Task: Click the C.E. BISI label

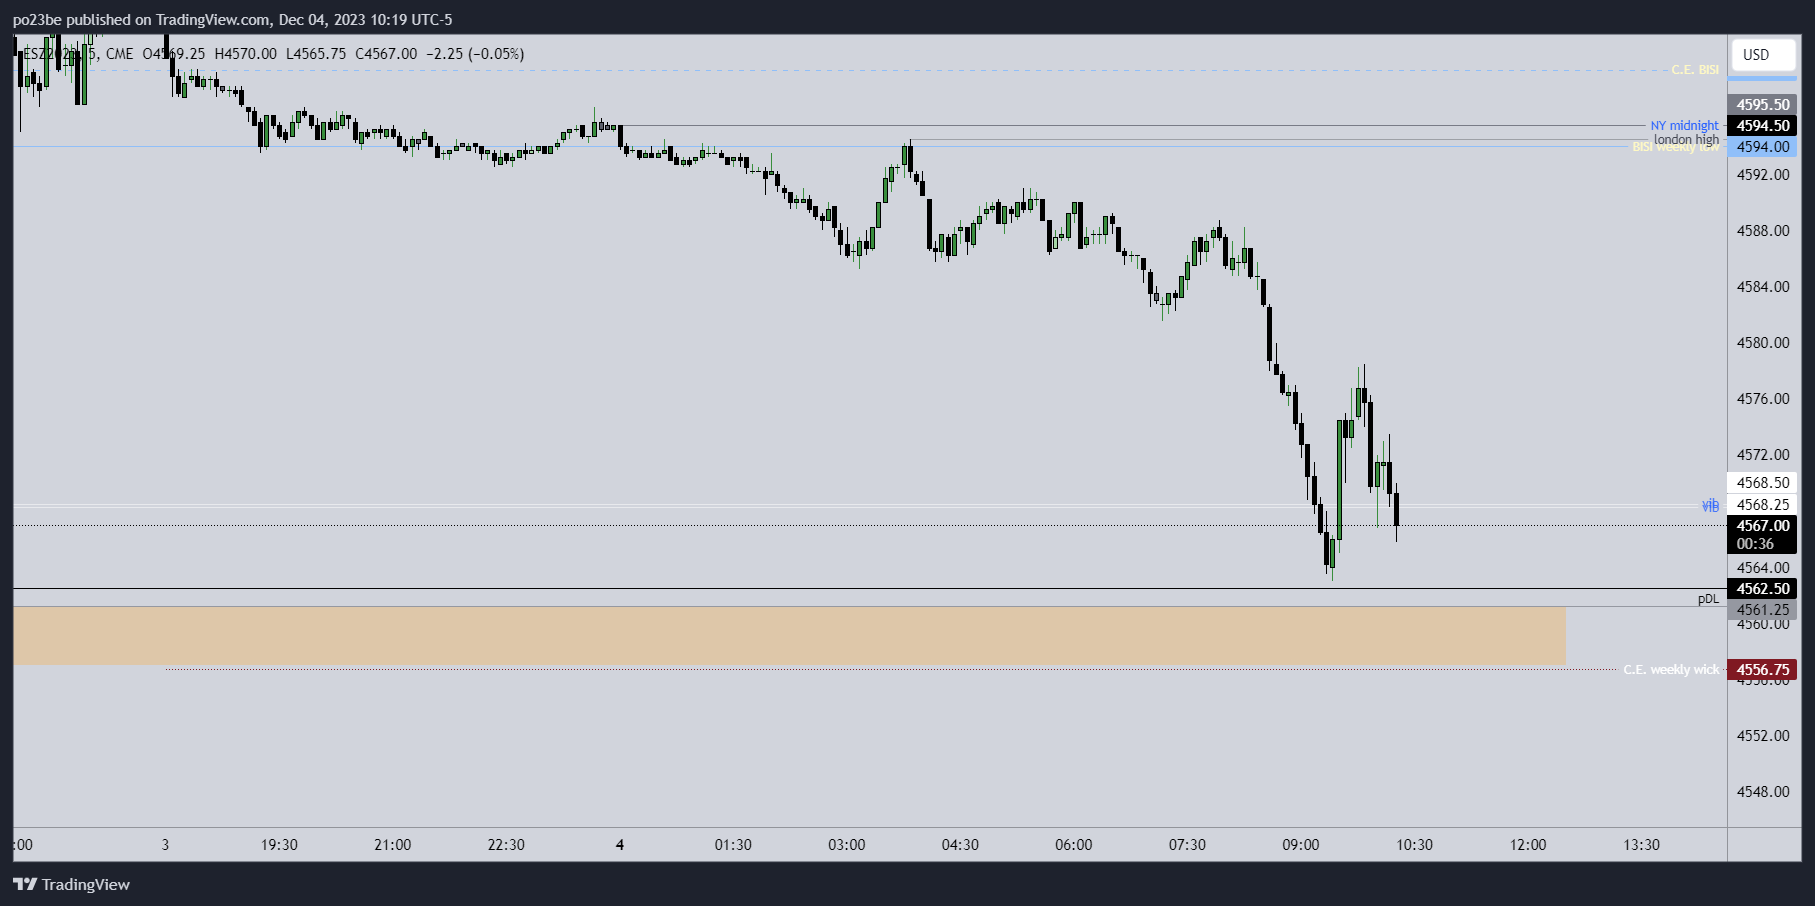Action: point(1695,70)
